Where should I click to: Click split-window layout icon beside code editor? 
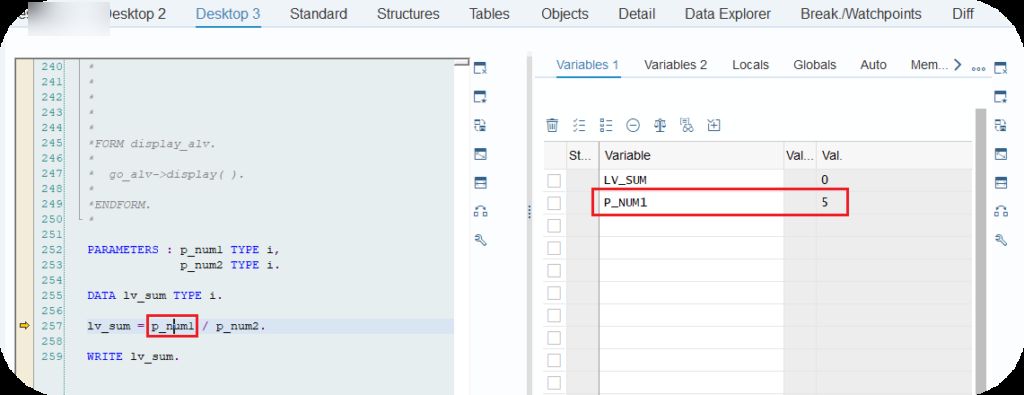[x=480, y=182]
